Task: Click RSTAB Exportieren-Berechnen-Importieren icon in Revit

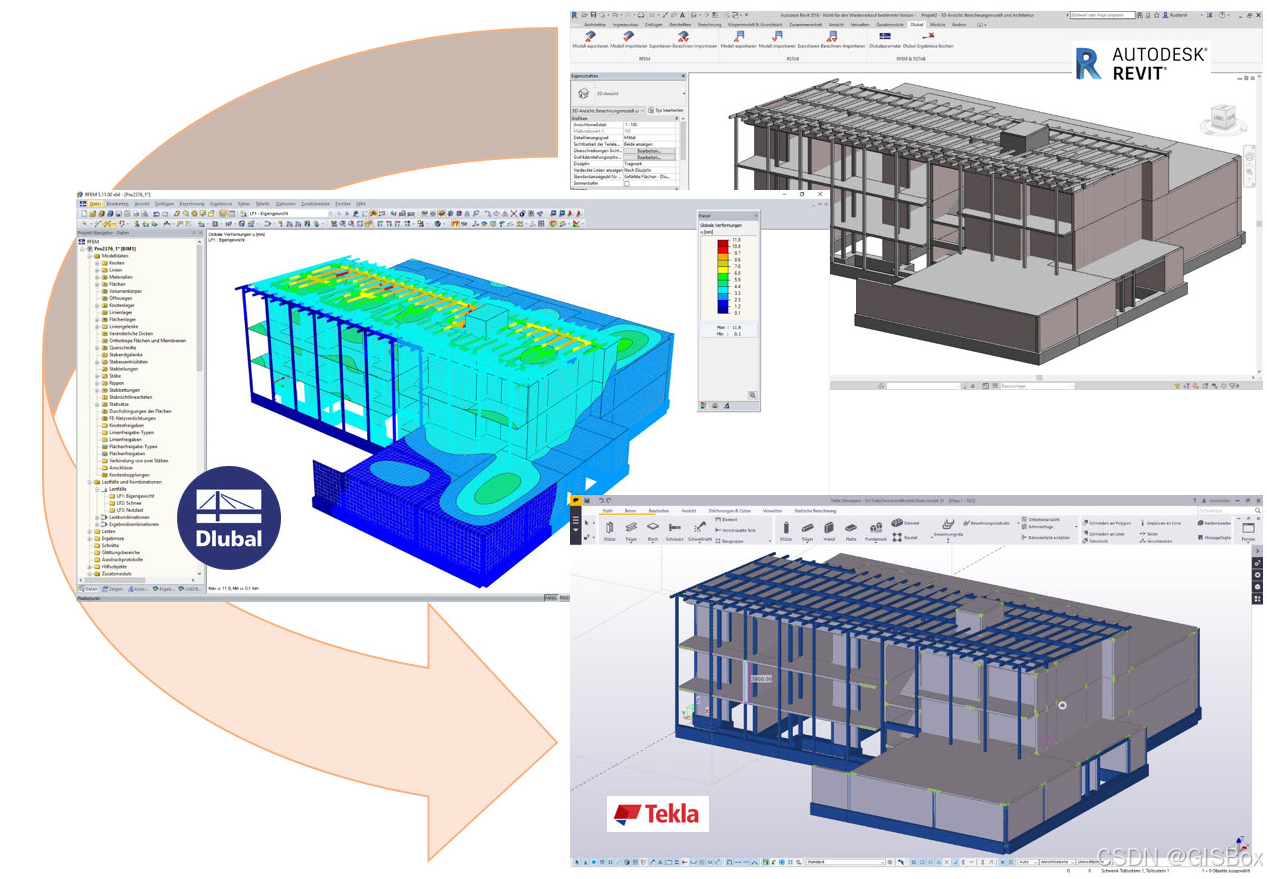Action: [x=830, y=35]
